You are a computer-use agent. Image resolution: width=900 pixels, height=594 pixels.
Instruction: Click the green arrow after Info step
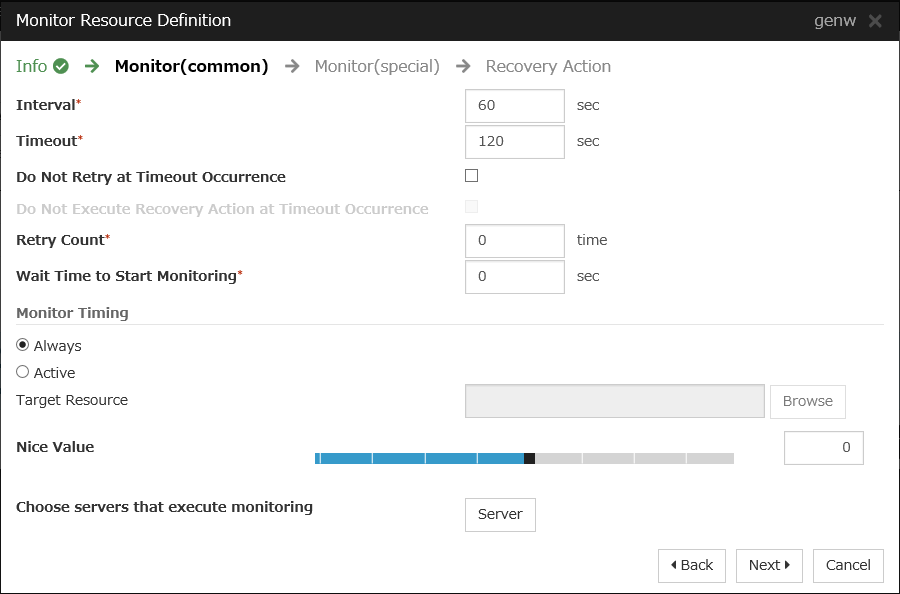click(92, 66)
